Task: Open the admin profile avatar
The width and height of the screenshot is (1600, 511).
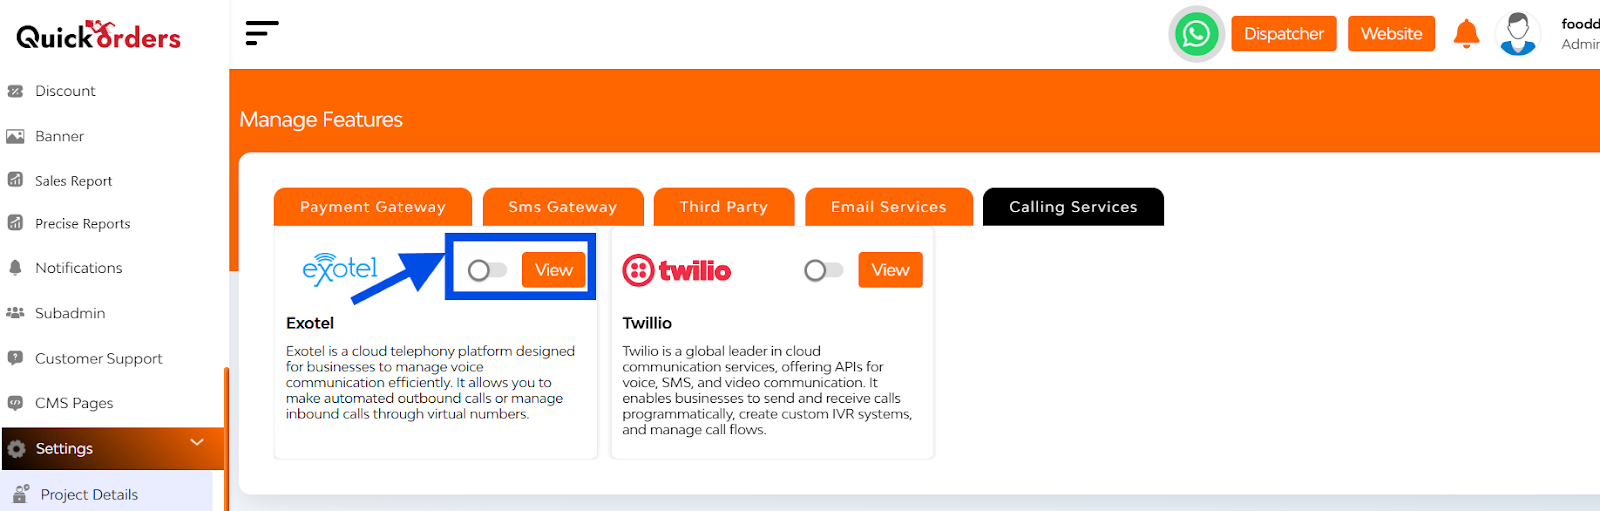Action: coord(1518,34)
